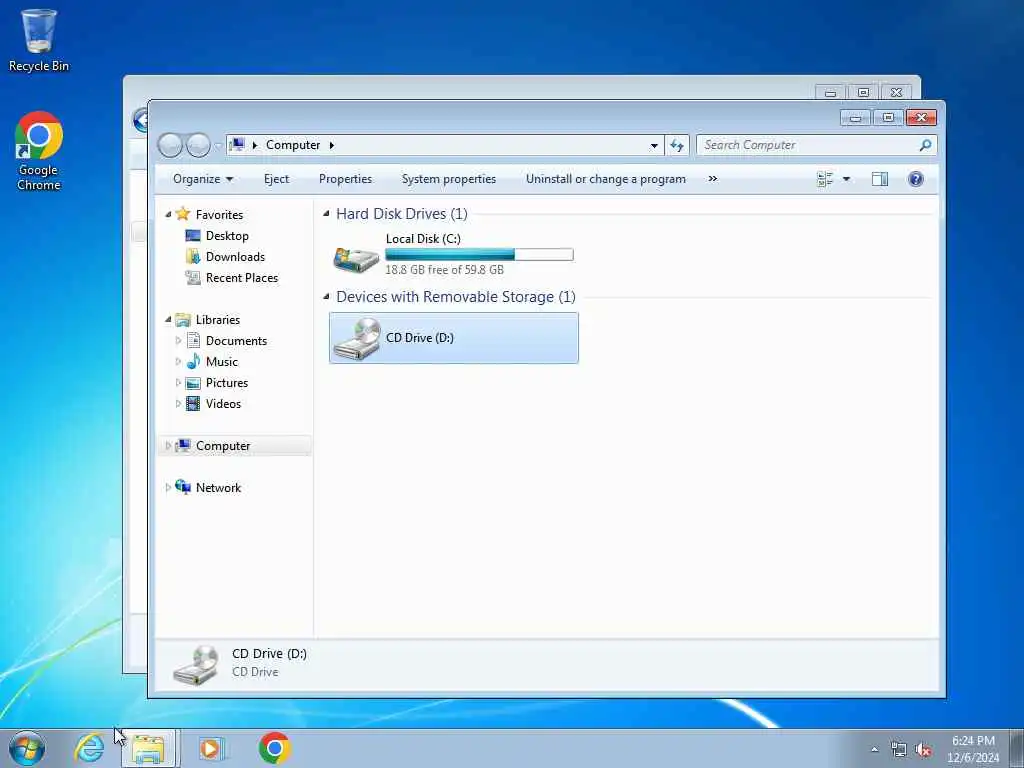Click Properties in the toolbar
This screenshot has width=1024, height=768.
coord(345,179)
